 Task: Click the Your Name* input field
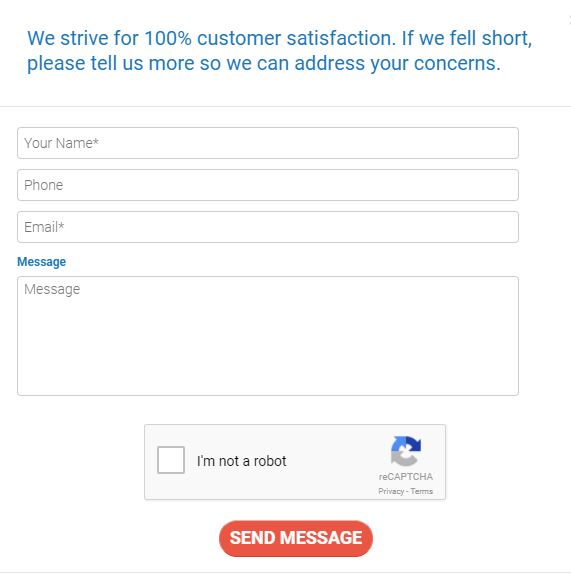tap(268, 143)
